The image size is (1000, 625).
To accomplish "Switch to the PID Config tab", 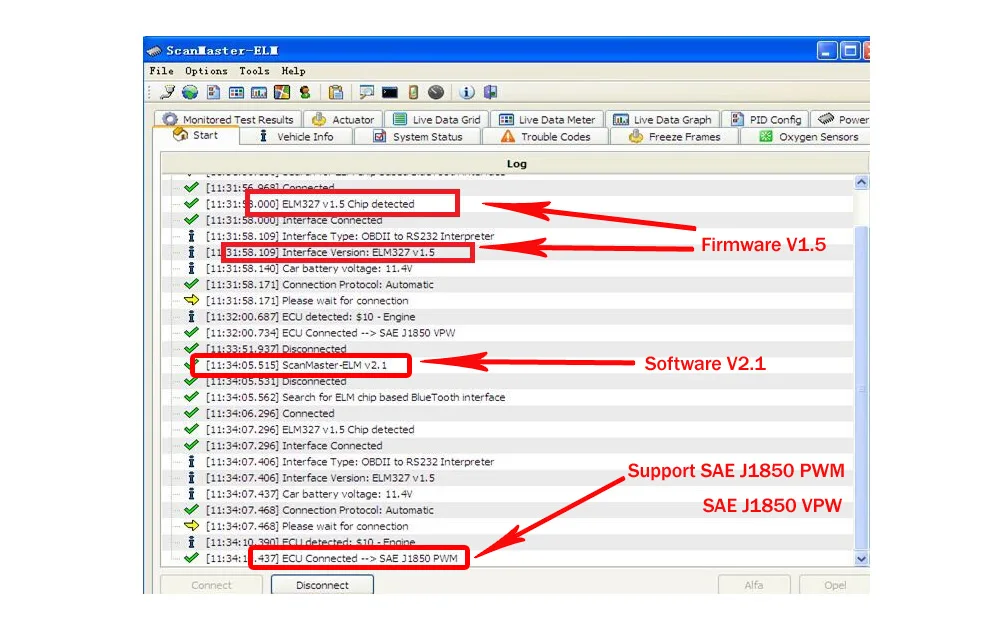I will (x=766, y=119).
